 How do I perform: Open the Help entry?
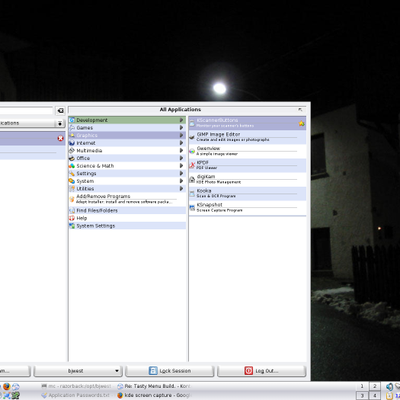(x=127, y=218)
